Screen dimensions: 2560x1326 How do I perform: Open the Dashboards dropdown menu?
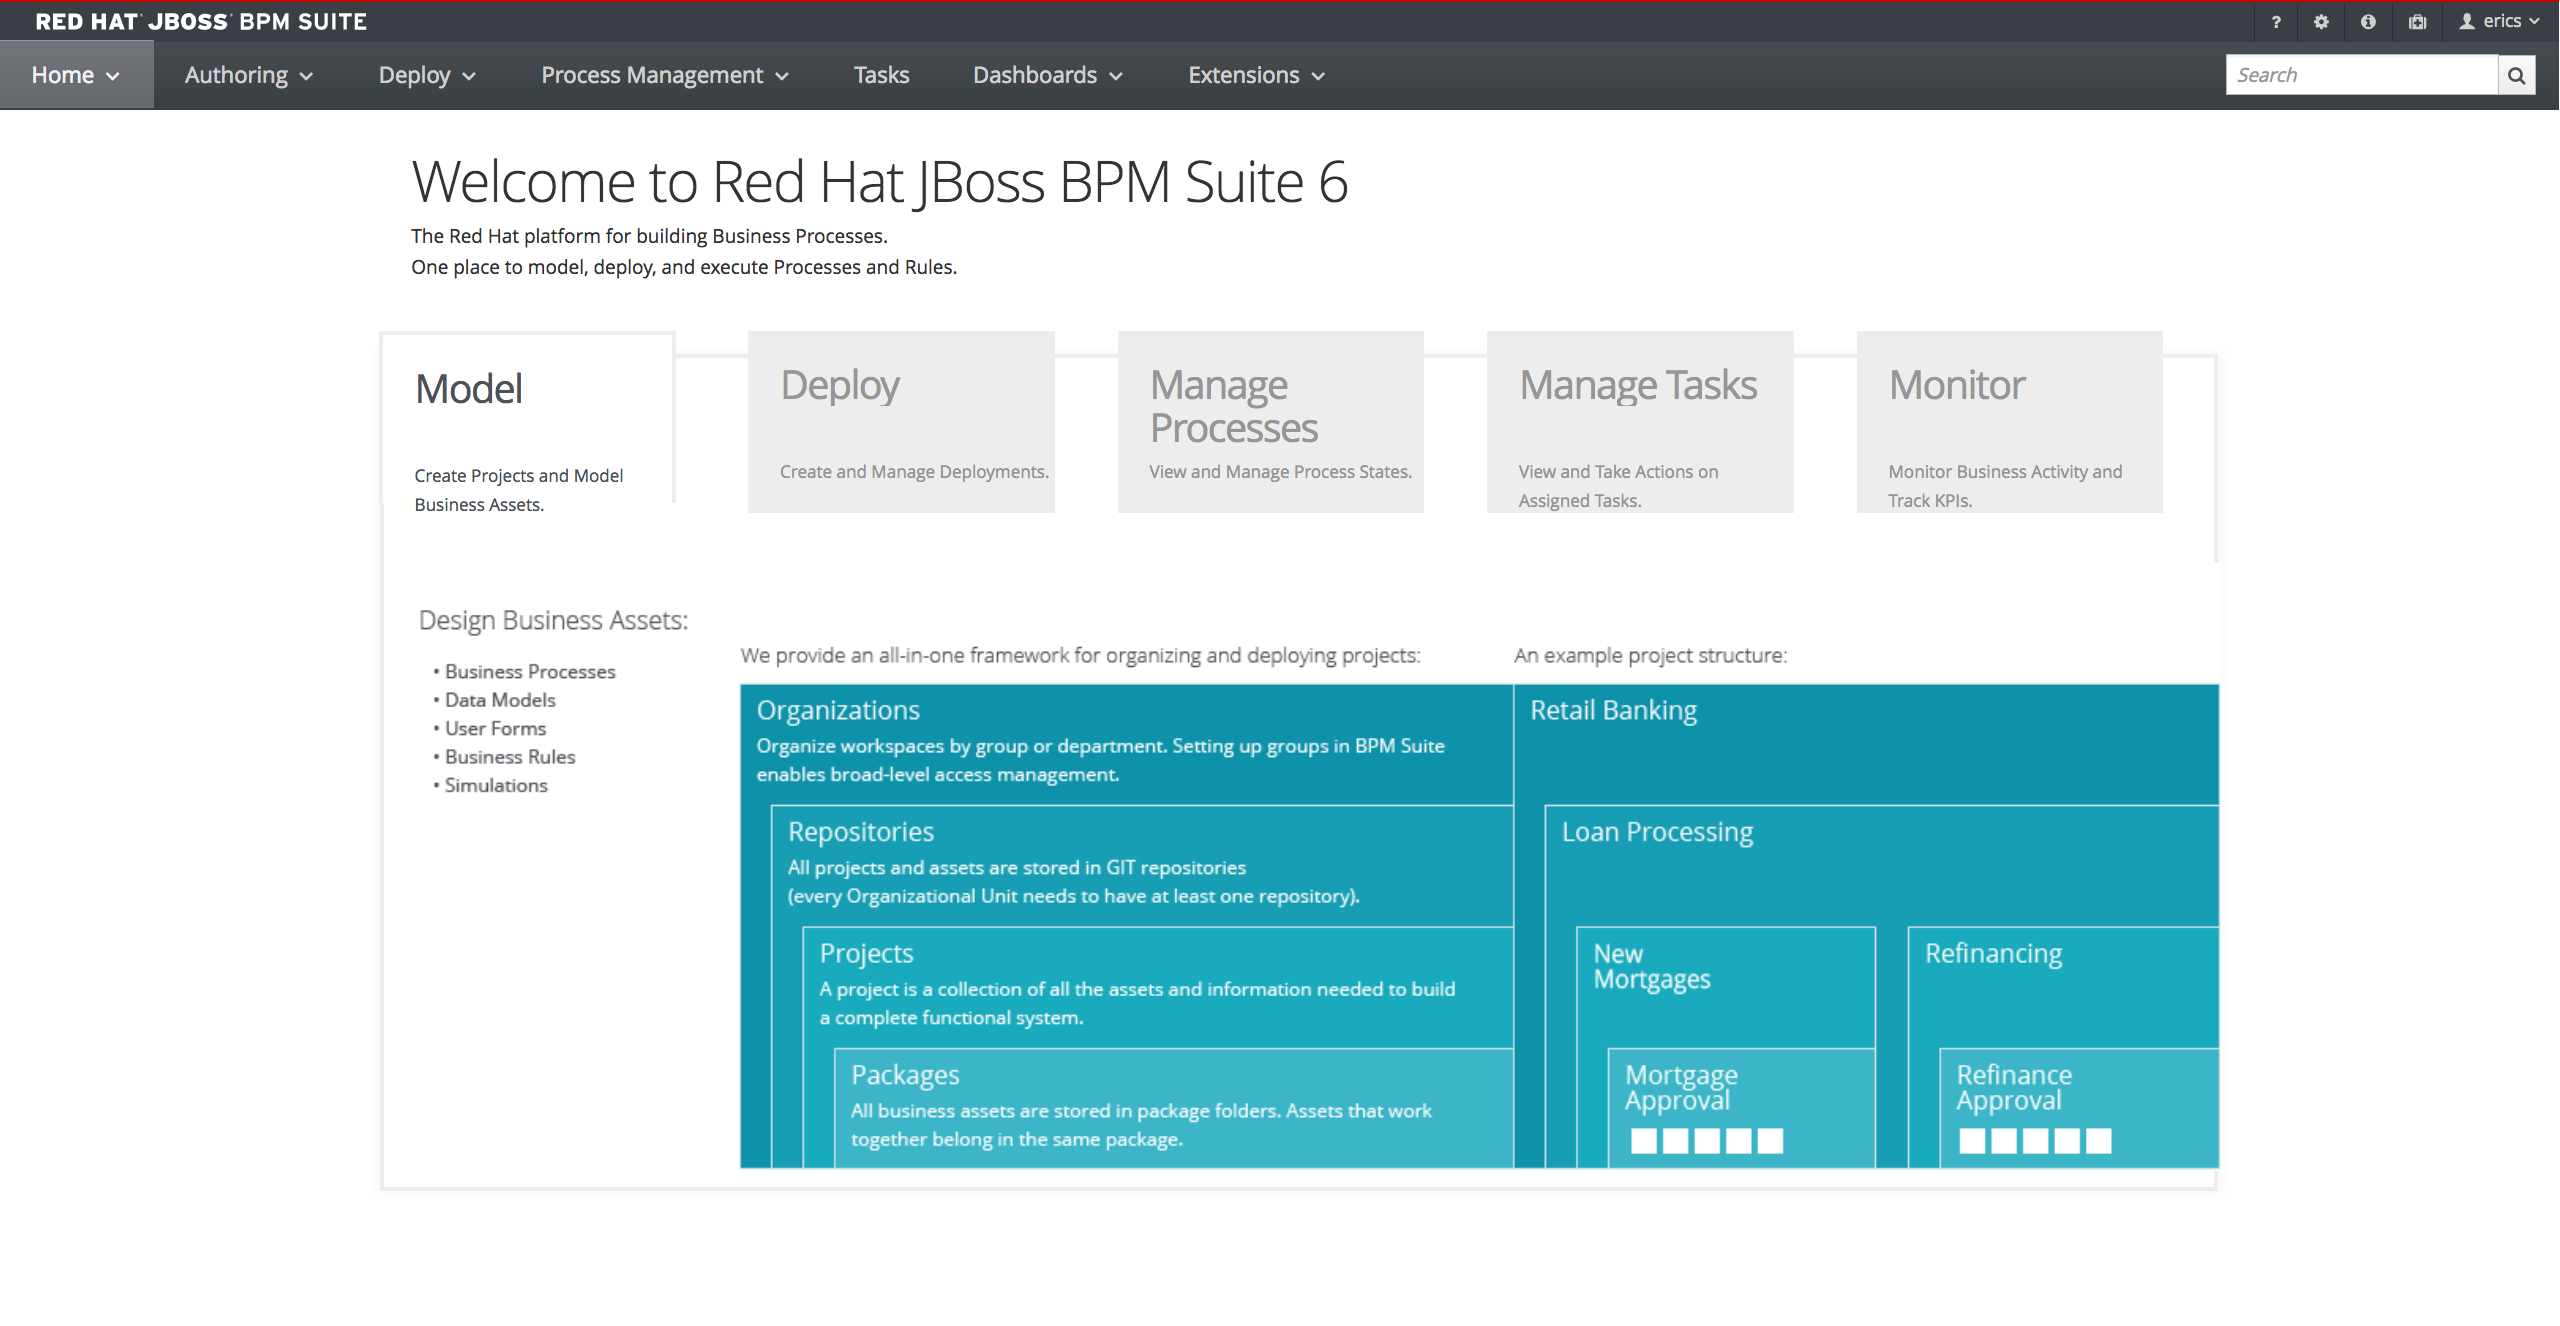click(1047, 75)
